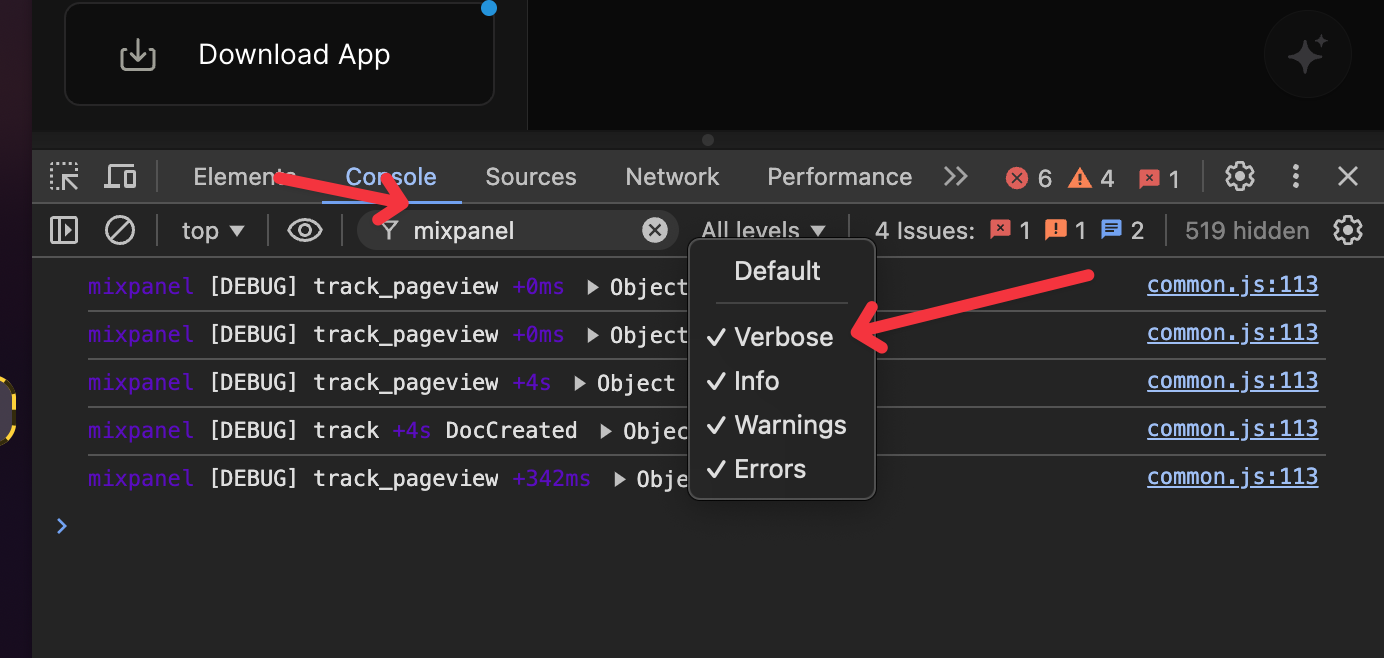Open the top context dropdown
The width and height of the screenshot is (1384, 658).
(x=213, y=231)
